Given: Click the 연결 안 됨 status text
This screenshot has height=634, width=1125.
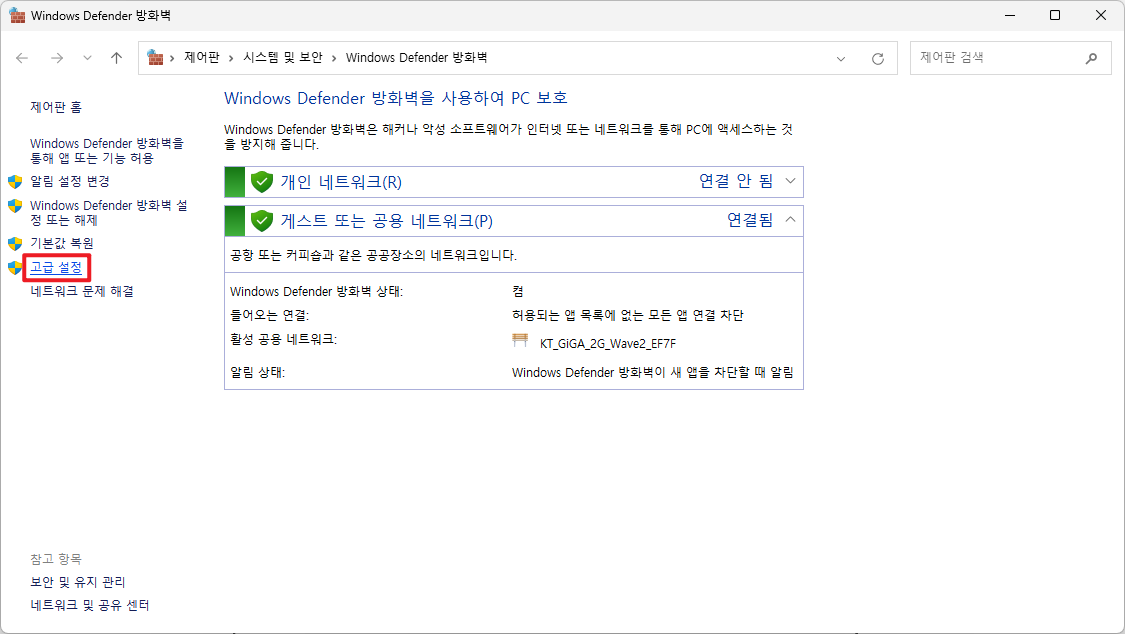Looking at the screenshot, I should 736,181.
